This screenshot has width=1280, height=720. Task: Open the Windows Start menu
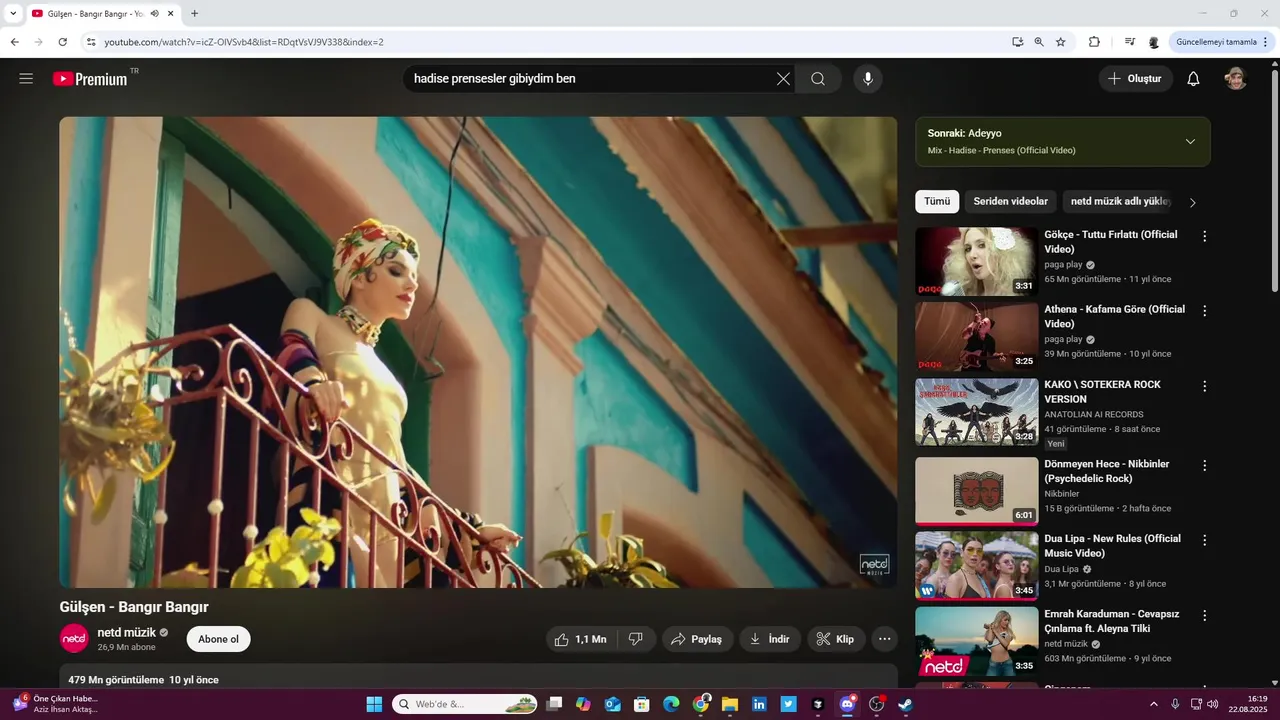pyautogui.click(x=374, y=704)
